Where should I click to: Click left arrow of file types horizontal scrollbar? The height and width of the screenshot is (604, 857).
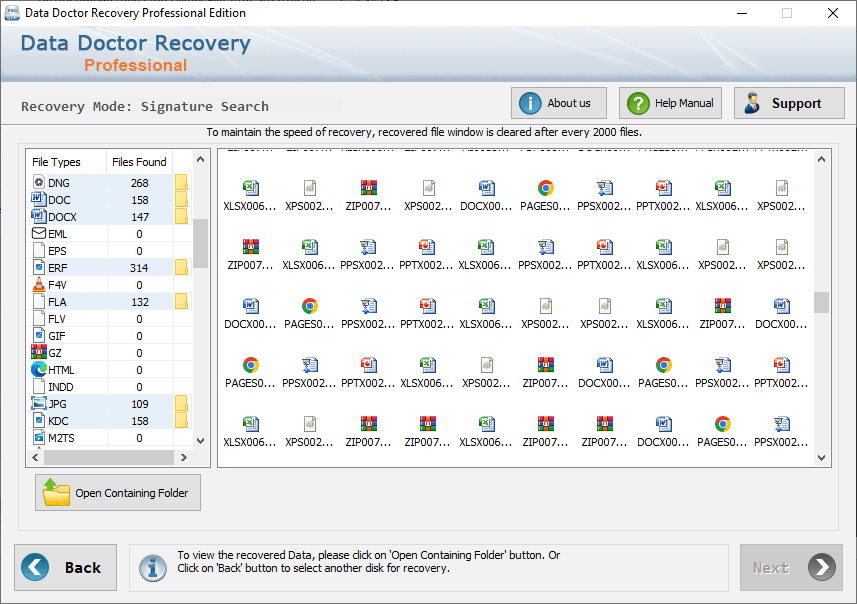click(36, 458)
